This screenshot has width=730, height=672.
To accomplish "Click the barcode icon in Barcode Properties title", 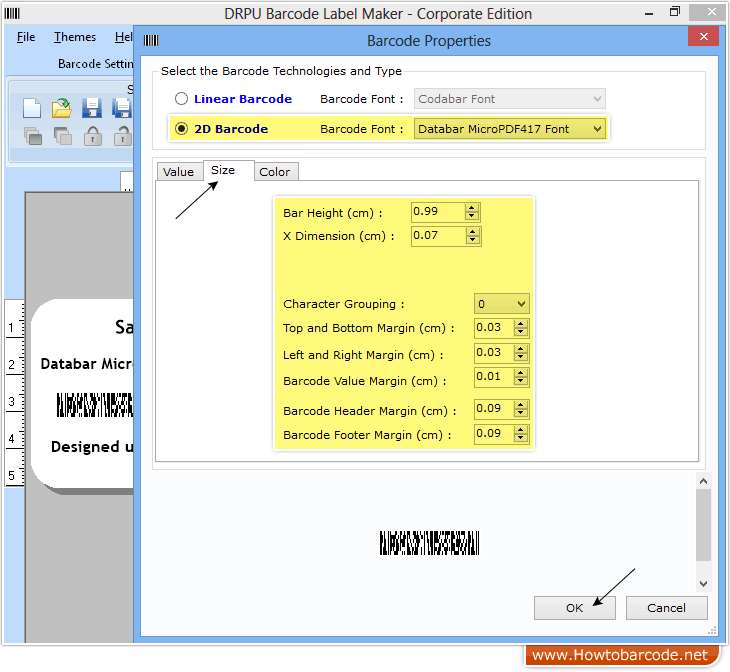I will 151,41.
